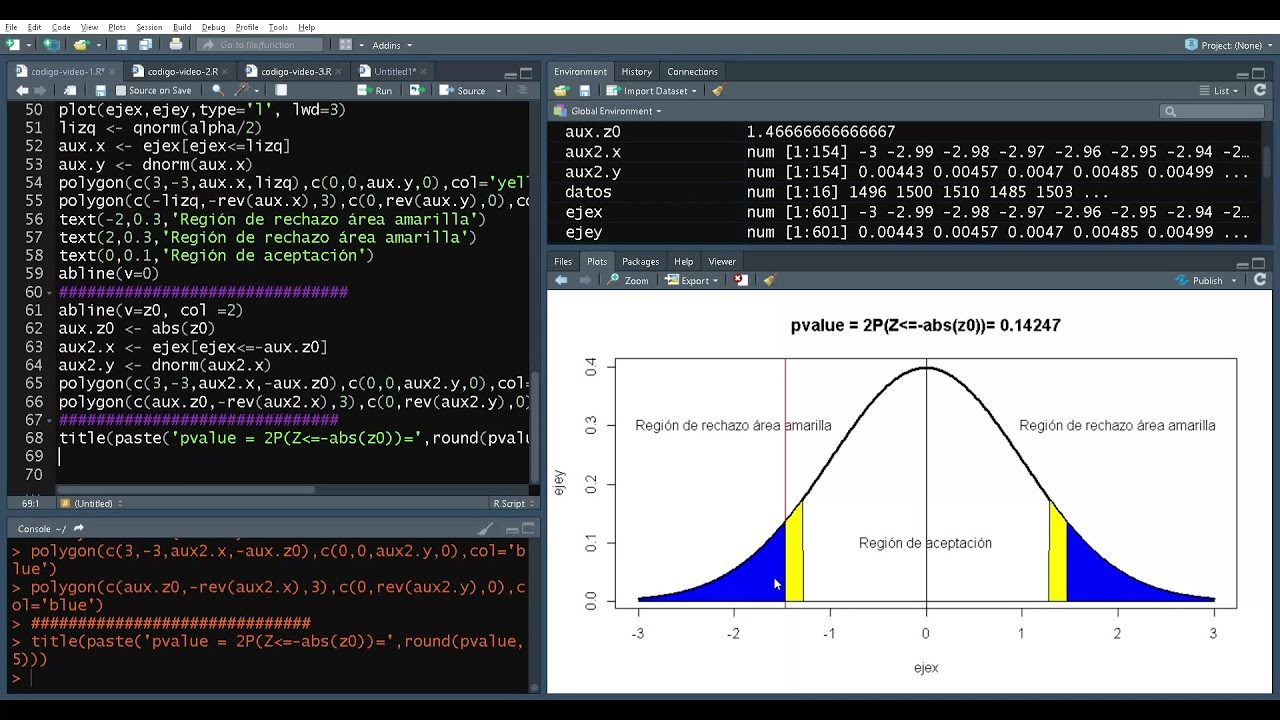This screenshot has height=720, width=1280.
Task: Open the Addins dropdown
Action: tap(392, 45)
